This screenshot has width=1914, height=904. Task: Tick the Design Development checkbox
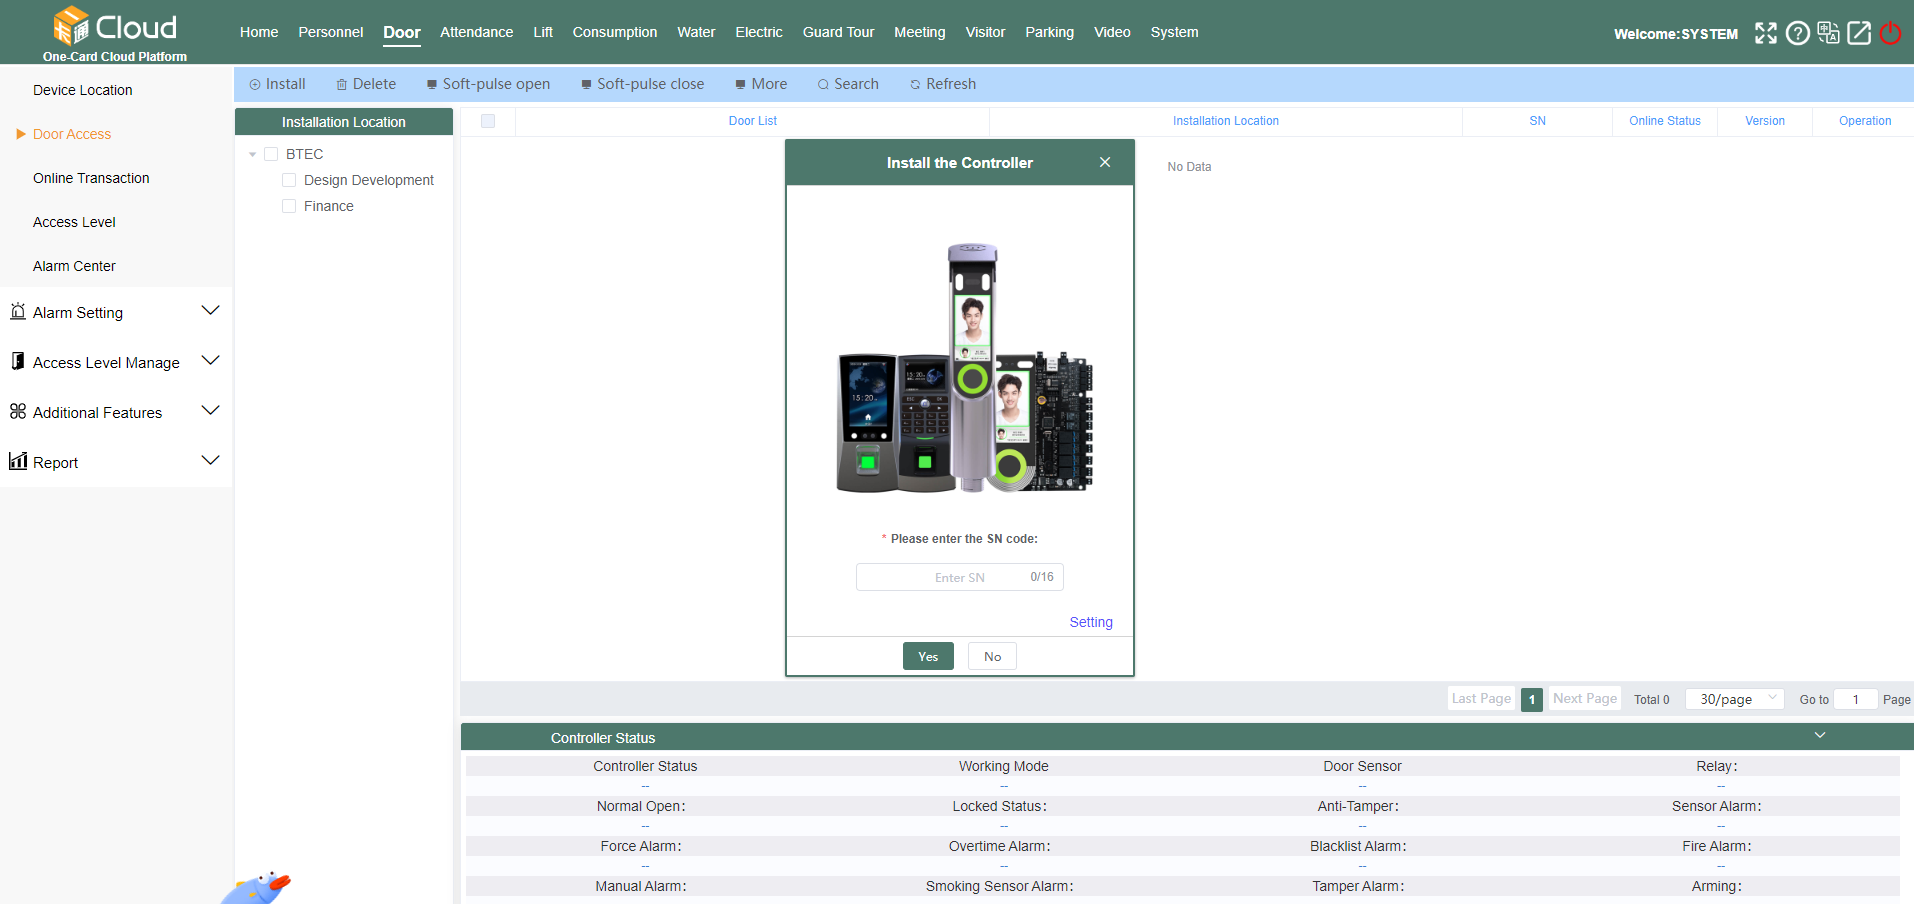(x=289, y=180)
